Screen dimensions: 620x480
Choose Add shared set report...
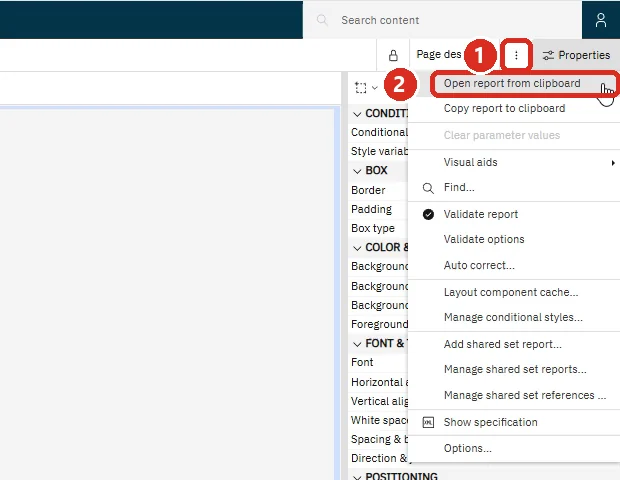[514, 344]
